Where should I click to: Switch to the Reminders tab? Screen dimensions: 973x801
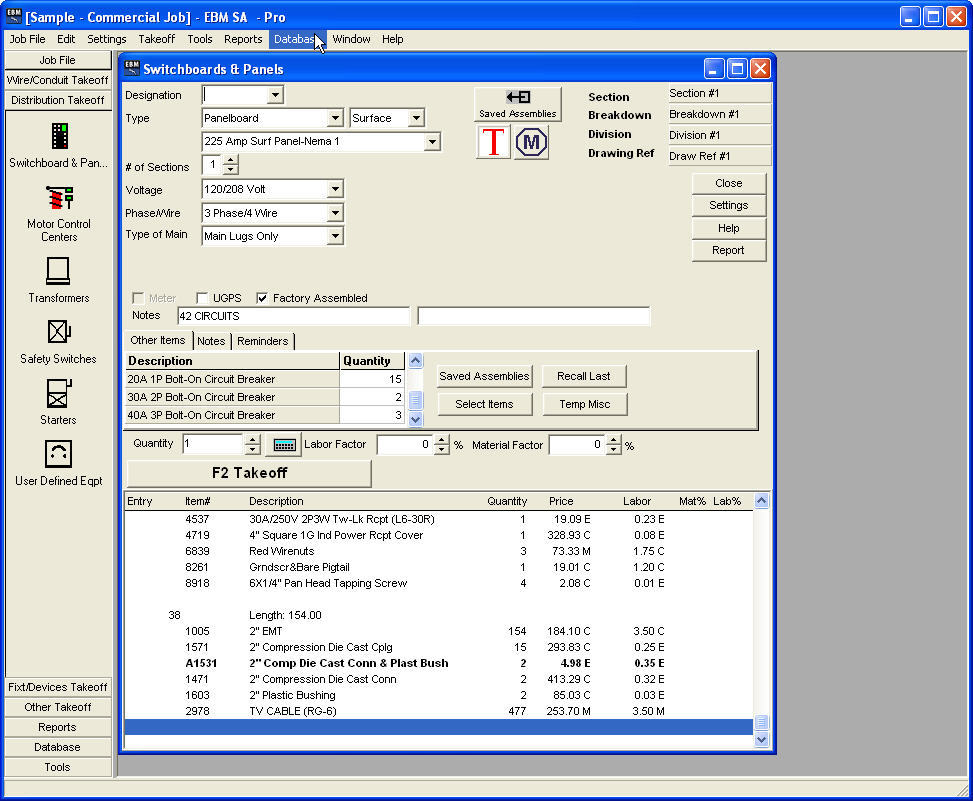click(x=262, y=341)
